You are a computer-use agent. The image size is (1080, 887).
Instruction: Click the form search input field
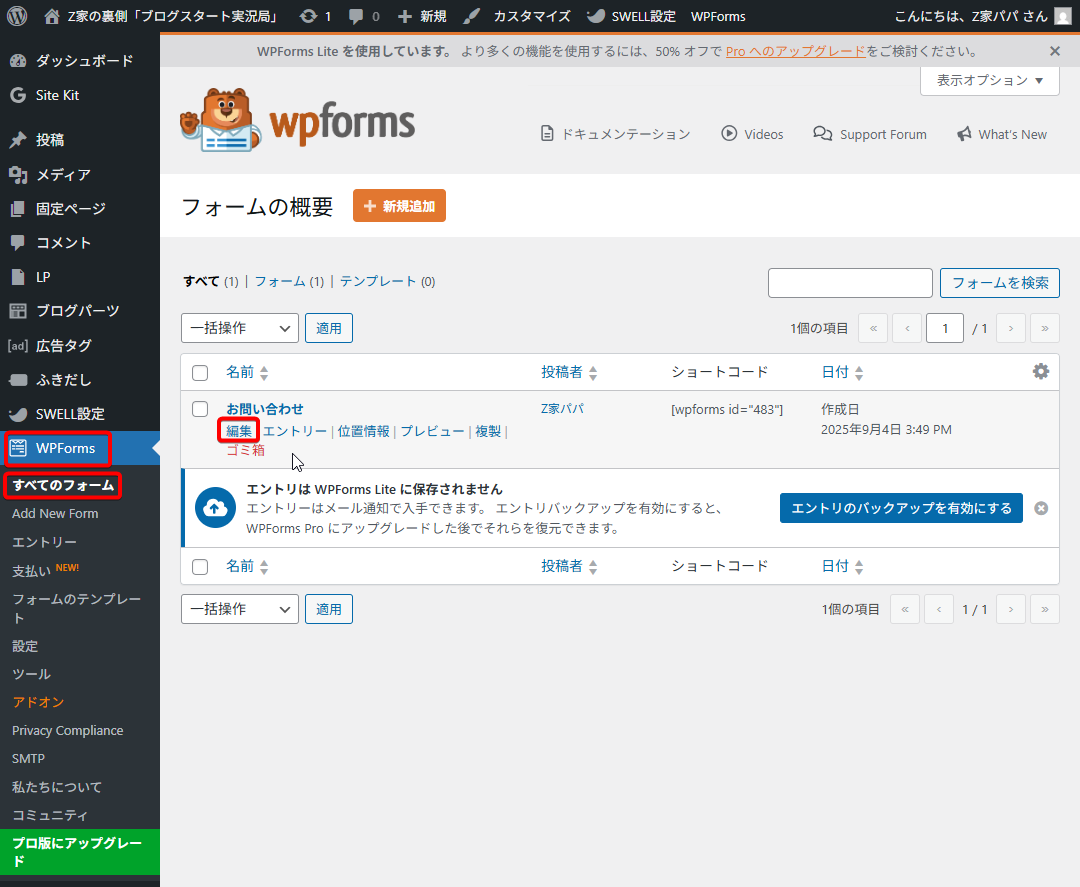point(849,283)
